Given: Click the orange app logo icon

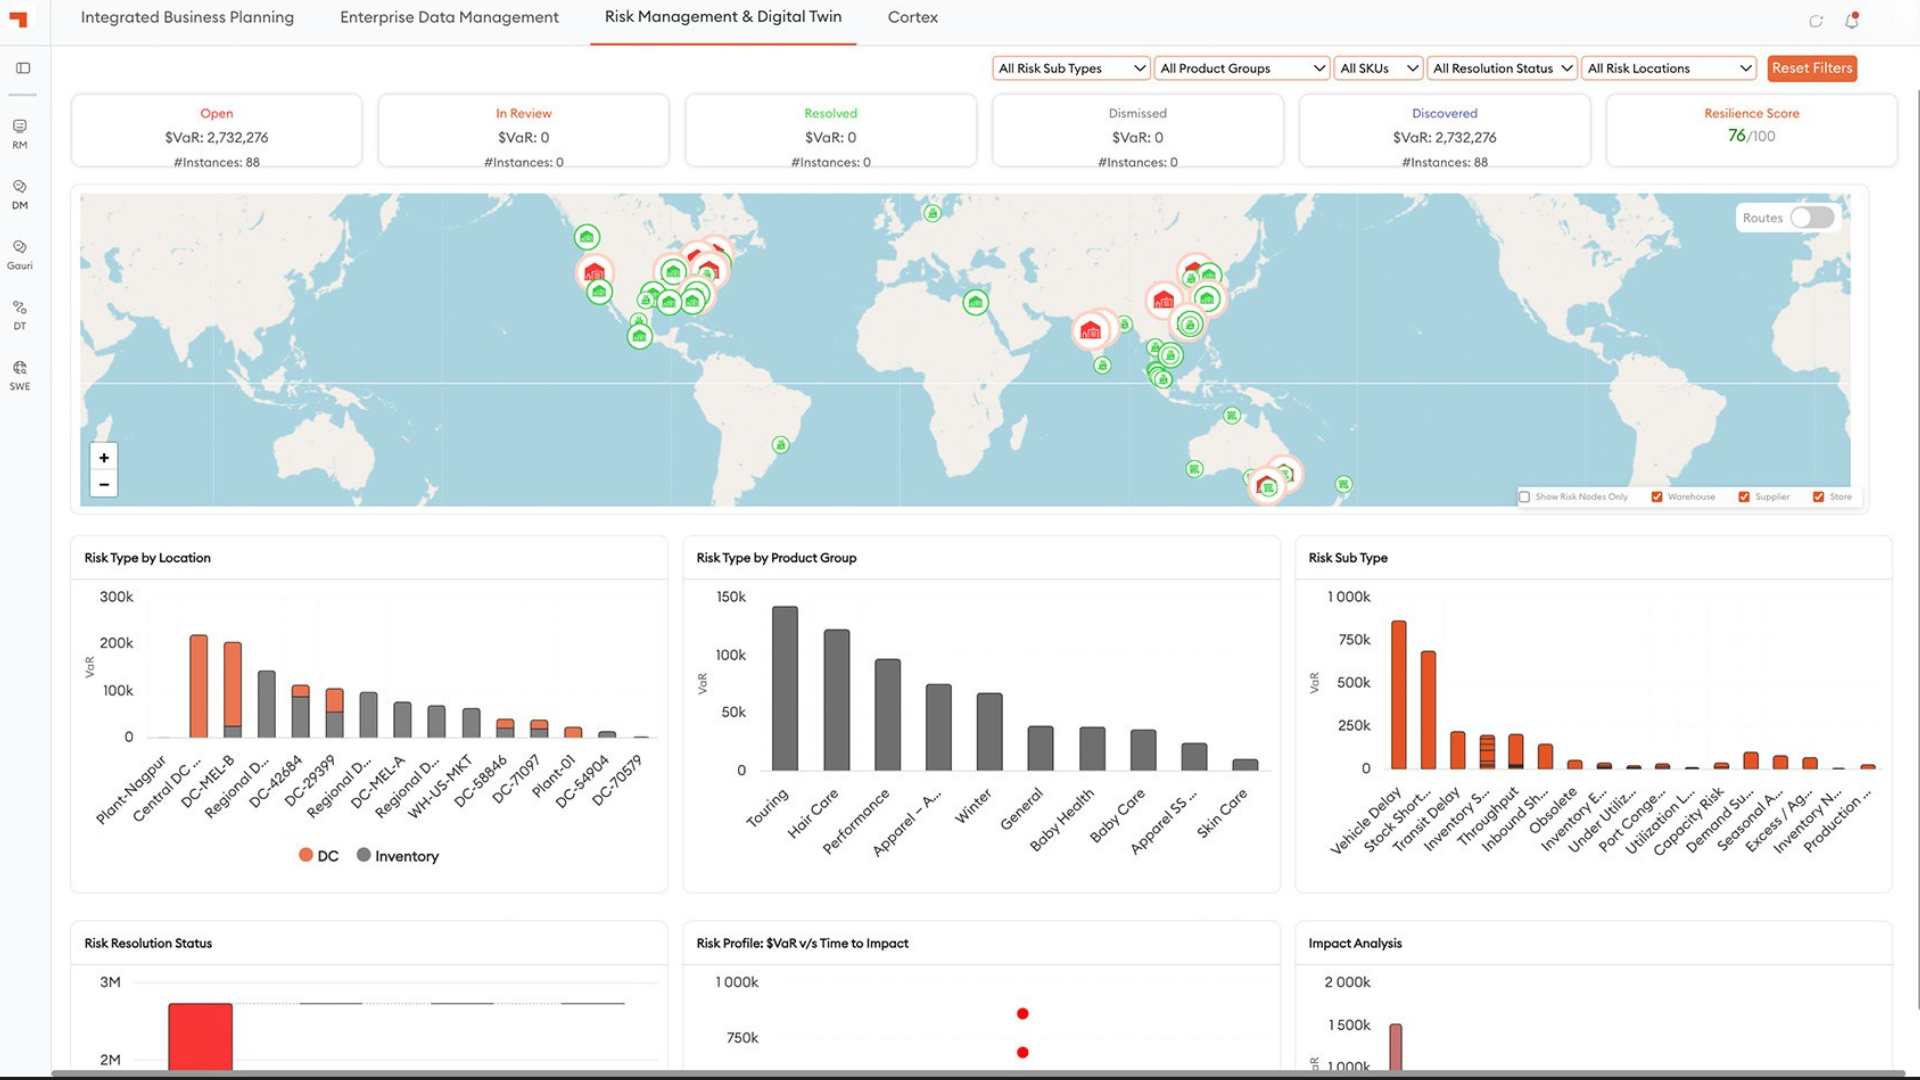Looking at the screenshot, I should tap(19, 18).
